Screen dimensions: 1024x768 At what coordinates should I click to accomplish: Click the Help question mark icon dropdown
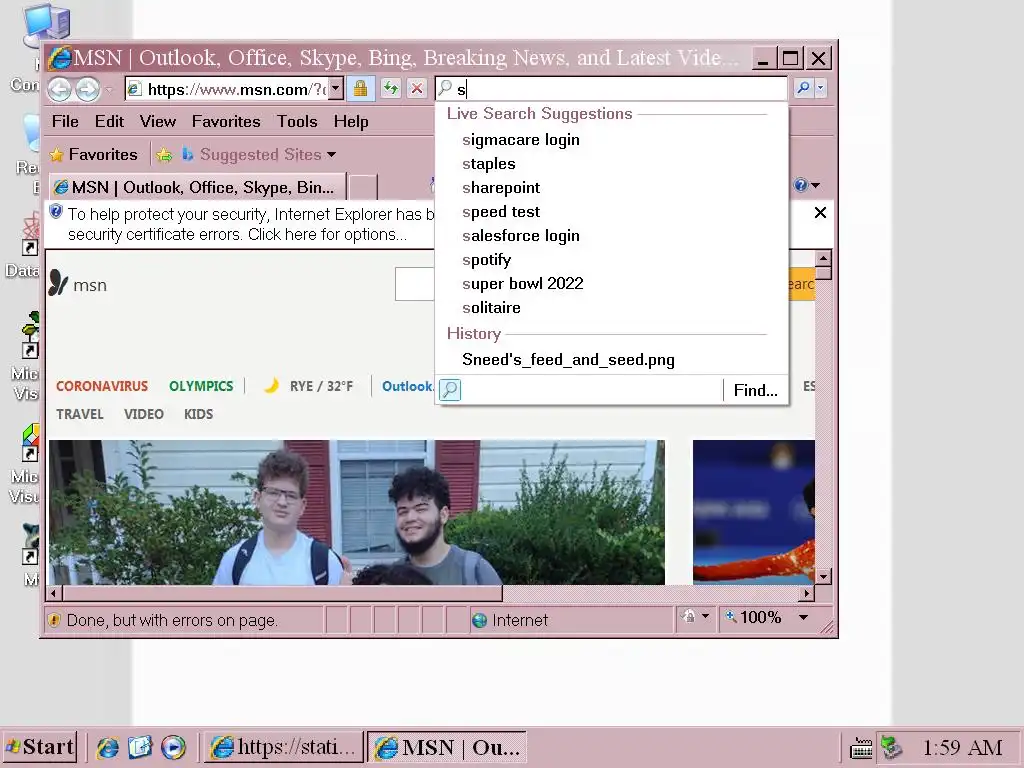tap(807, 185)
